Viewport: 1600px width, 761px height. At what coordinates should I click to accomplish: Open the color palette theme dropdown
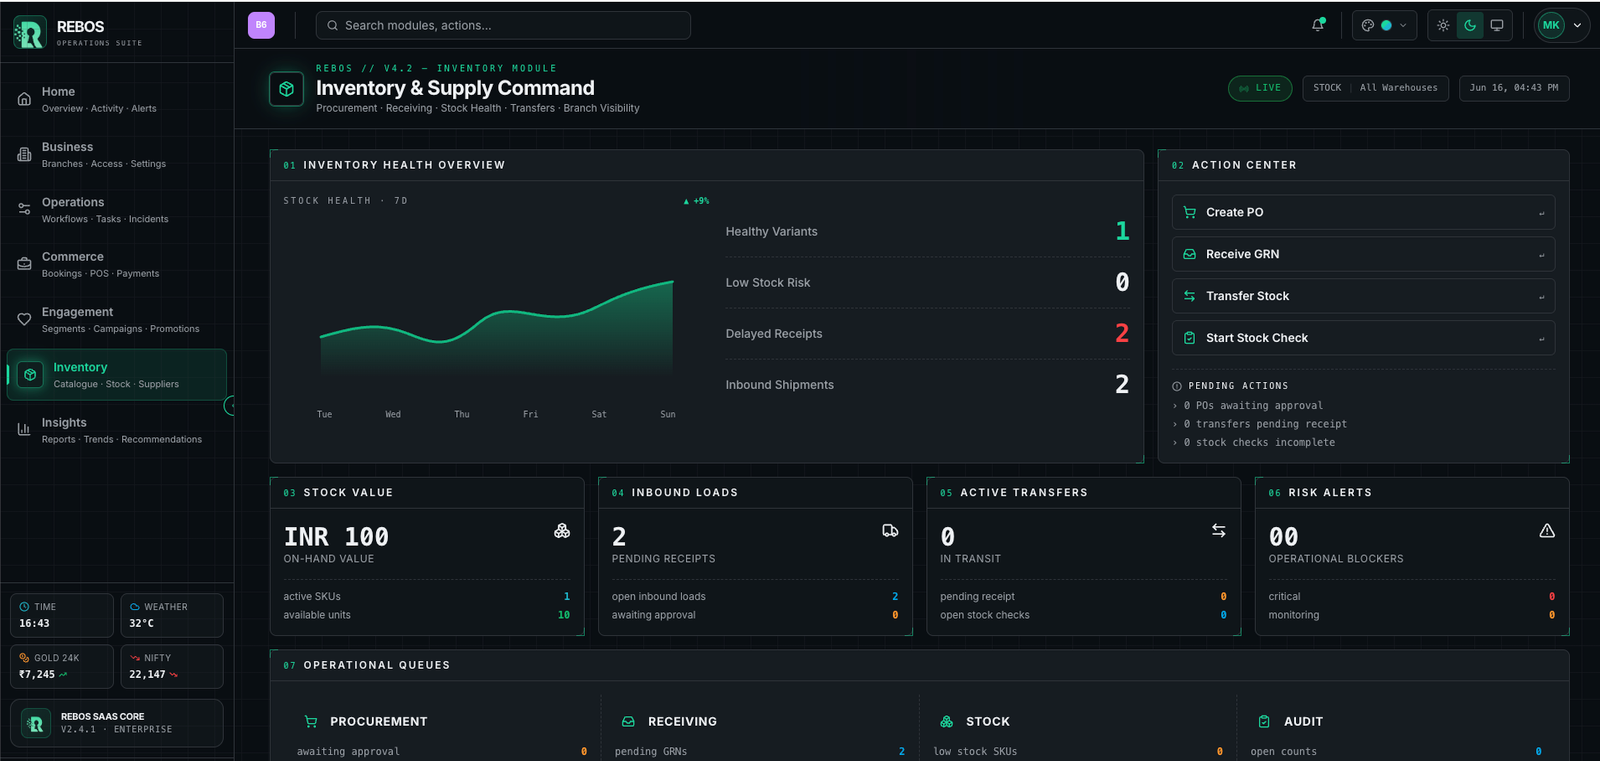pyautogui.click(x=1384, y=25)
